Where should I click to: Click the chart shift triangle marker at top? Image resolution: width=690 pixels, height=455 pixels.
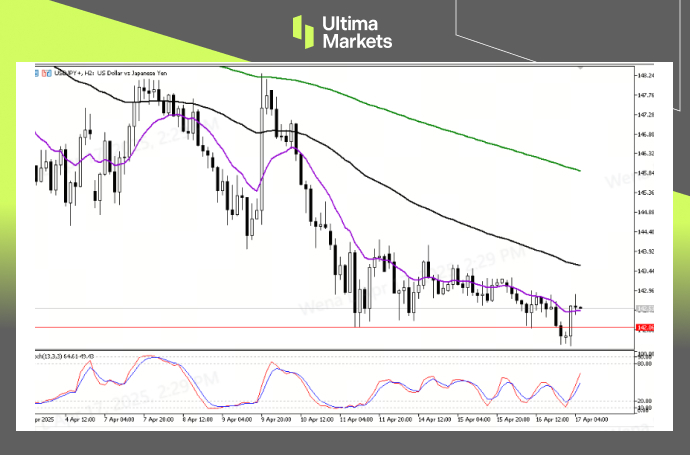(579, 69)
